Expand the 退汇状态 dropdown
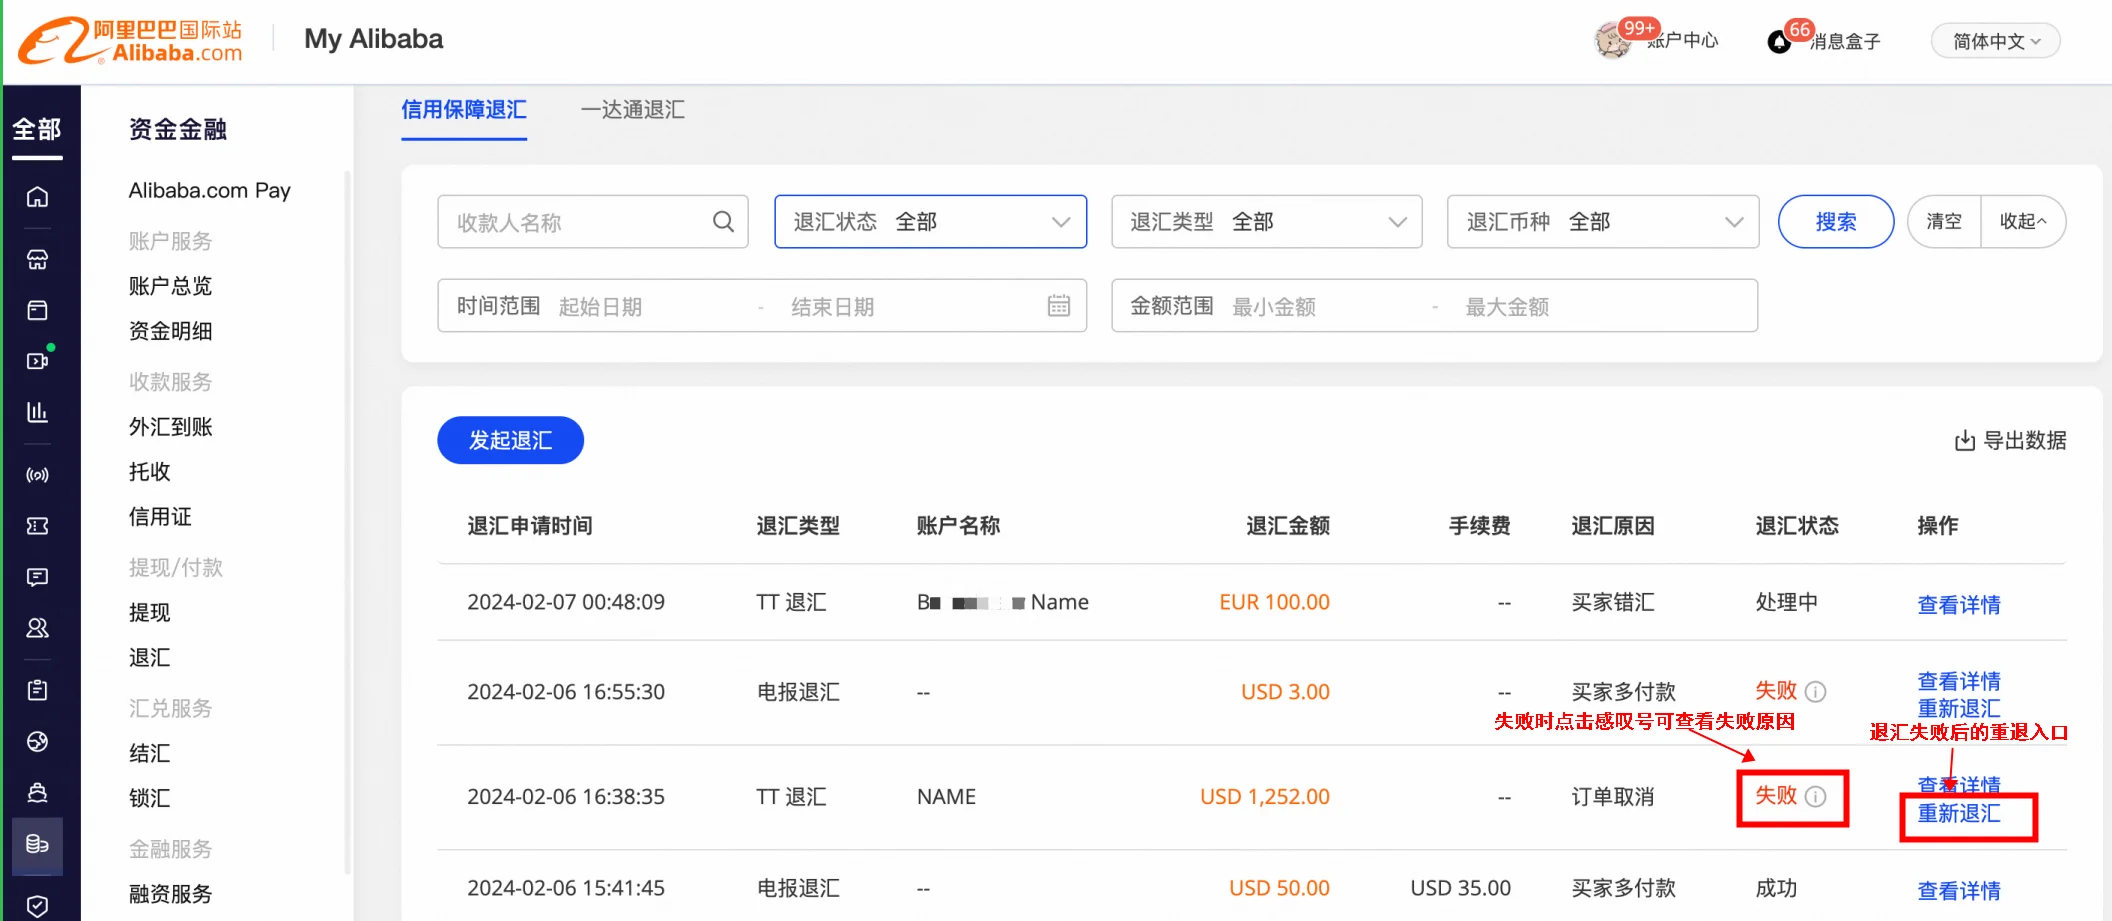This screenshot has width=2112, height=921. [x=930, y=222]
